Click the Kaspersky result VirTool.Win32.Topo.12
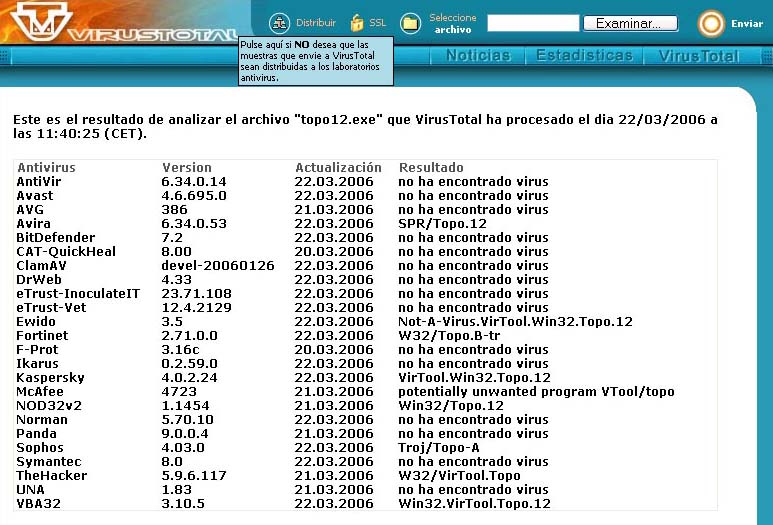The image size is (773, 525). [x=474, y=378]
